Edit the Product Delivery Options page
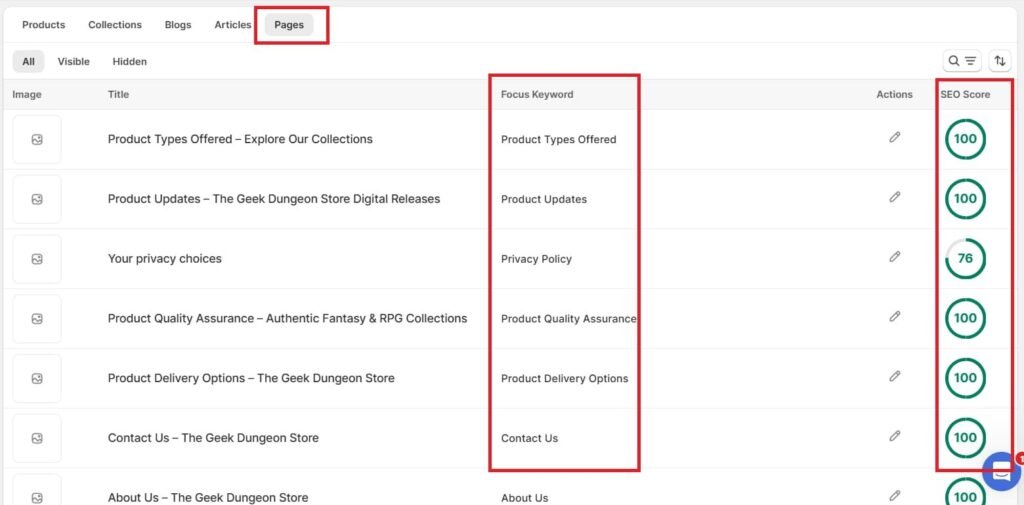The height and width of the screenshot is (505, 1024). [895, 376]
